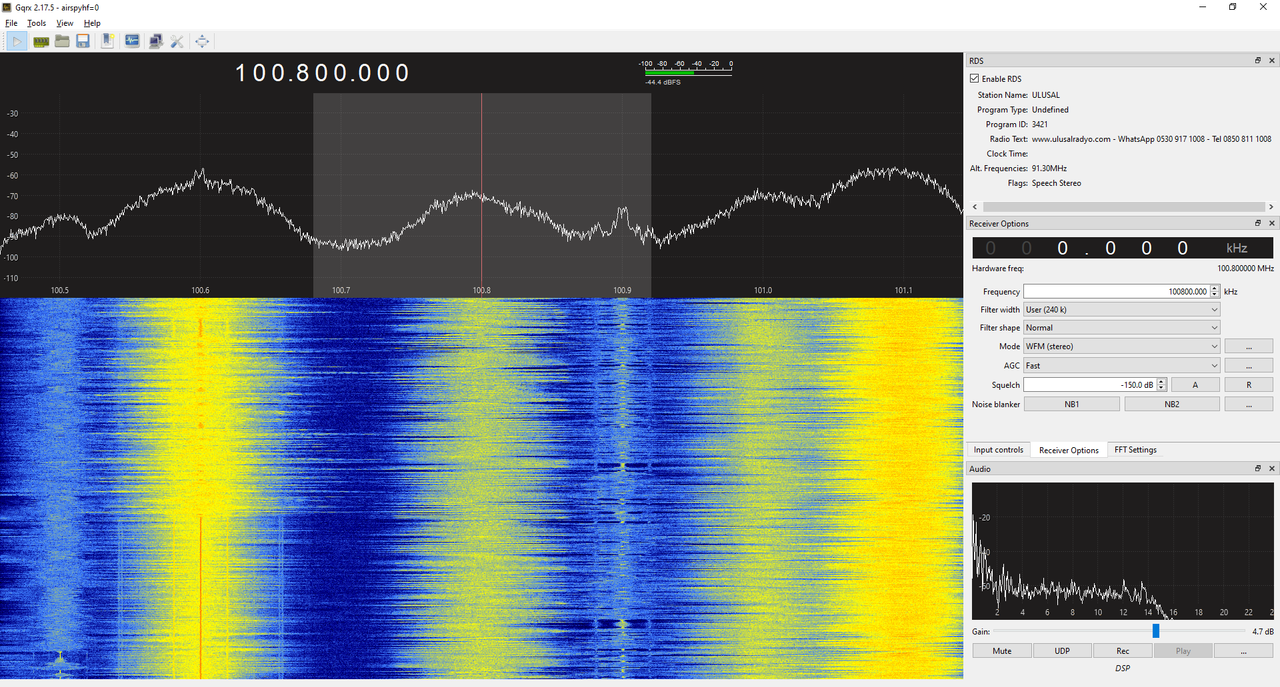Float the Audio panel
Screen dimensions: 1280x687
pyautogui.click(x=1258, y=468)
